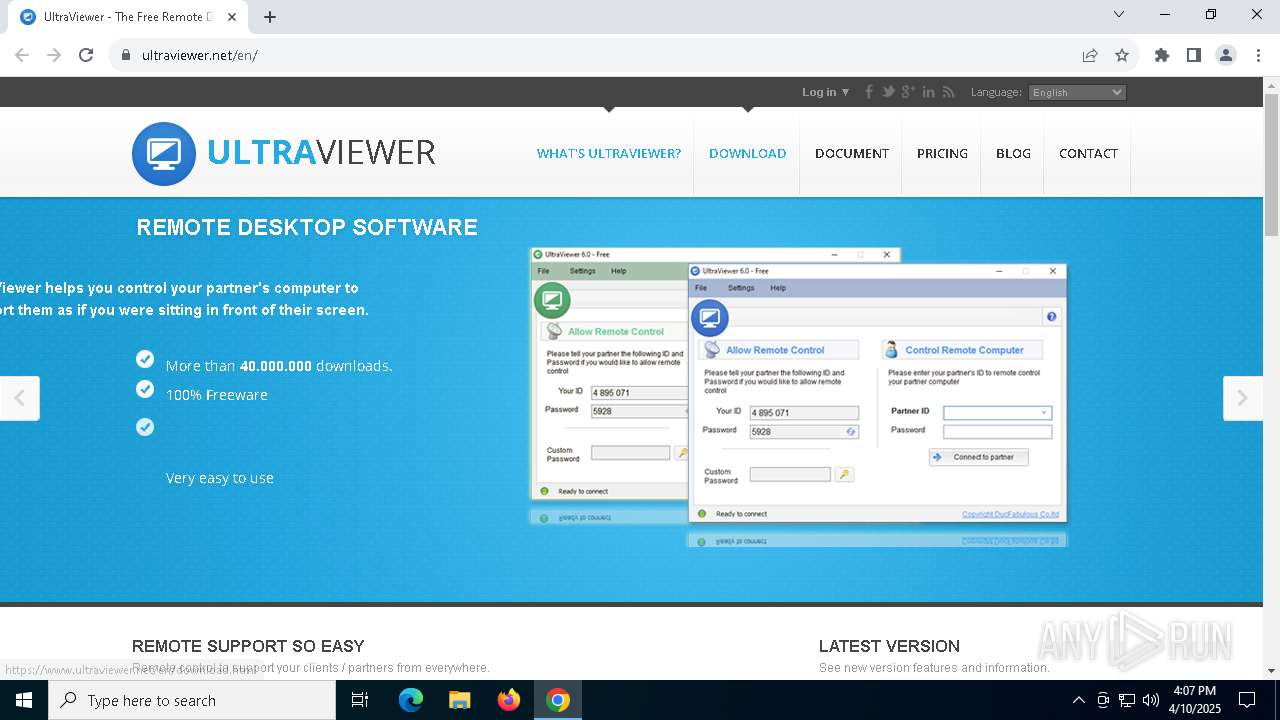Open the DOWNLOAD menu item

[747, 153]
